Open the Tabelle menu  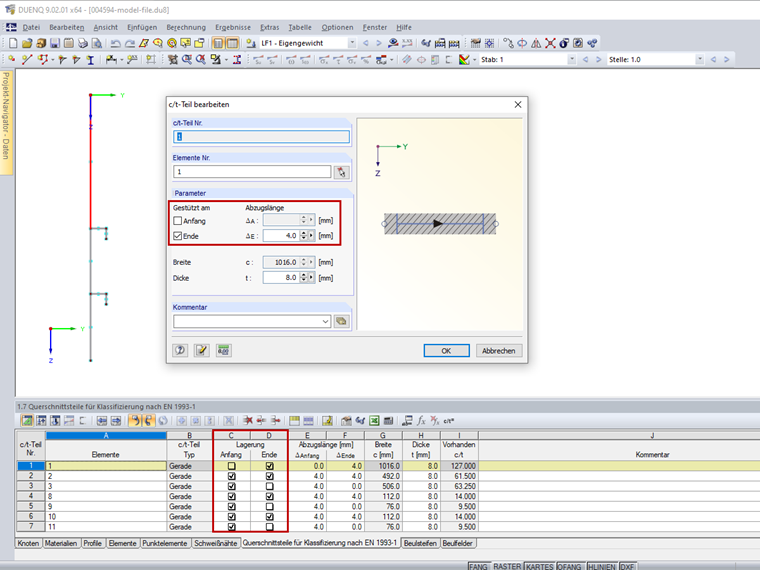tap(300, 27)
